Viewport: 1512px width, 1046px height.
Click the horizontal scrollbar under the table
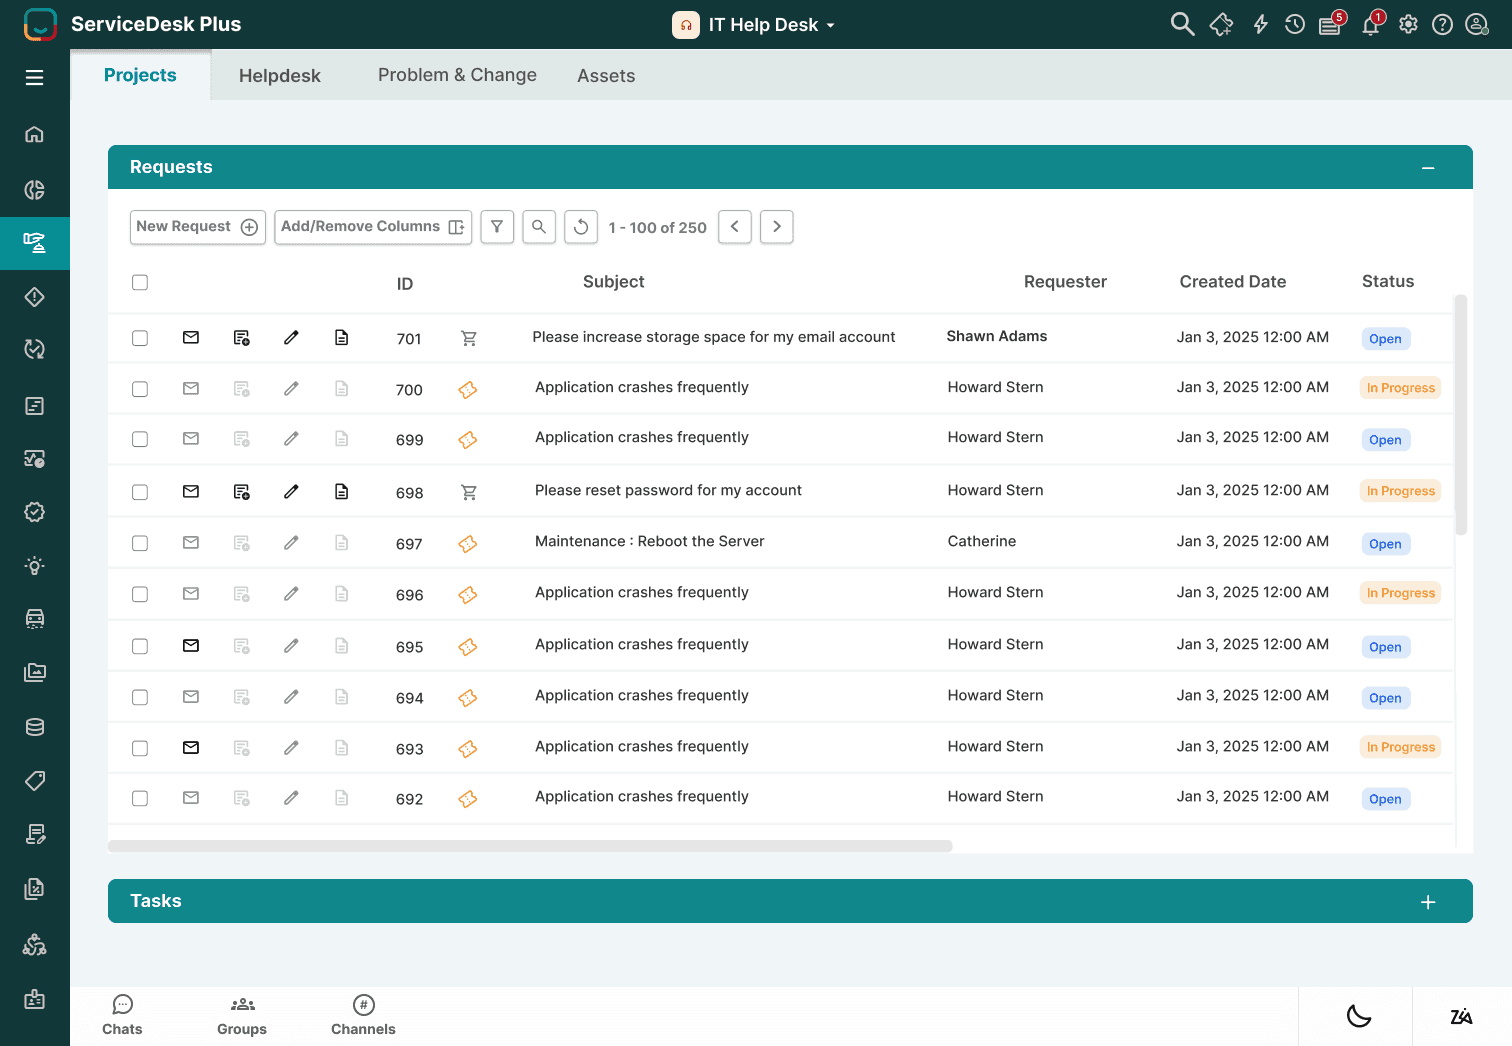[x=530, y=846]
